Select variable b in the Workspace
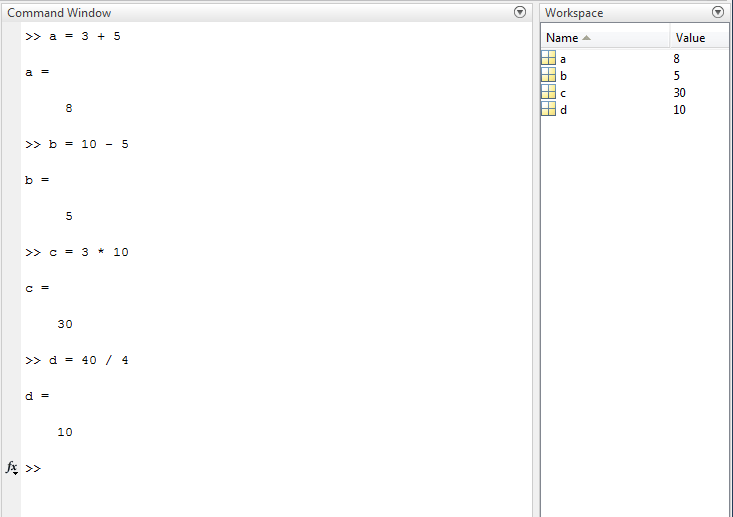This screenshot has height=517, width=733. [x=563, y=76]
